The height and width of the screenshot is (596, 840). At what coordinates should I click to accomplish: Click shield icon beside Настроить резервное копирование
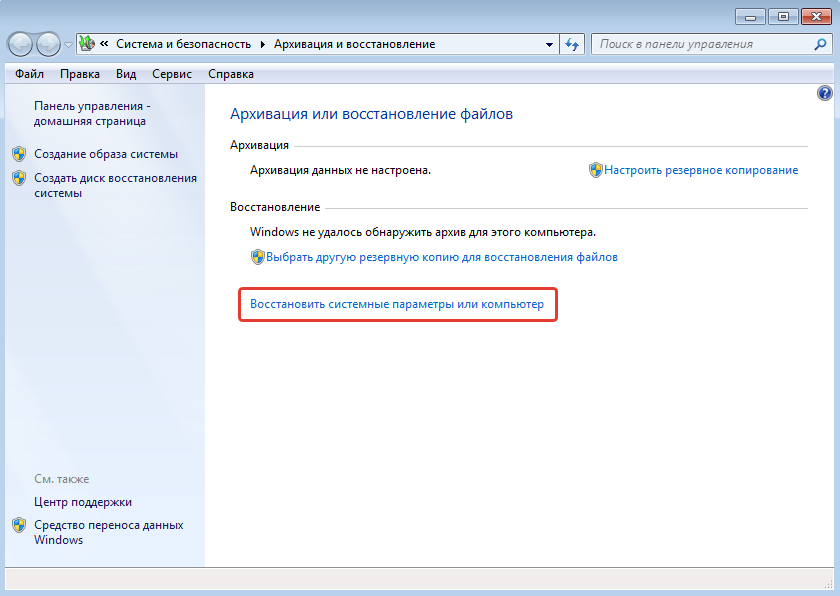[x=596, y=170]
